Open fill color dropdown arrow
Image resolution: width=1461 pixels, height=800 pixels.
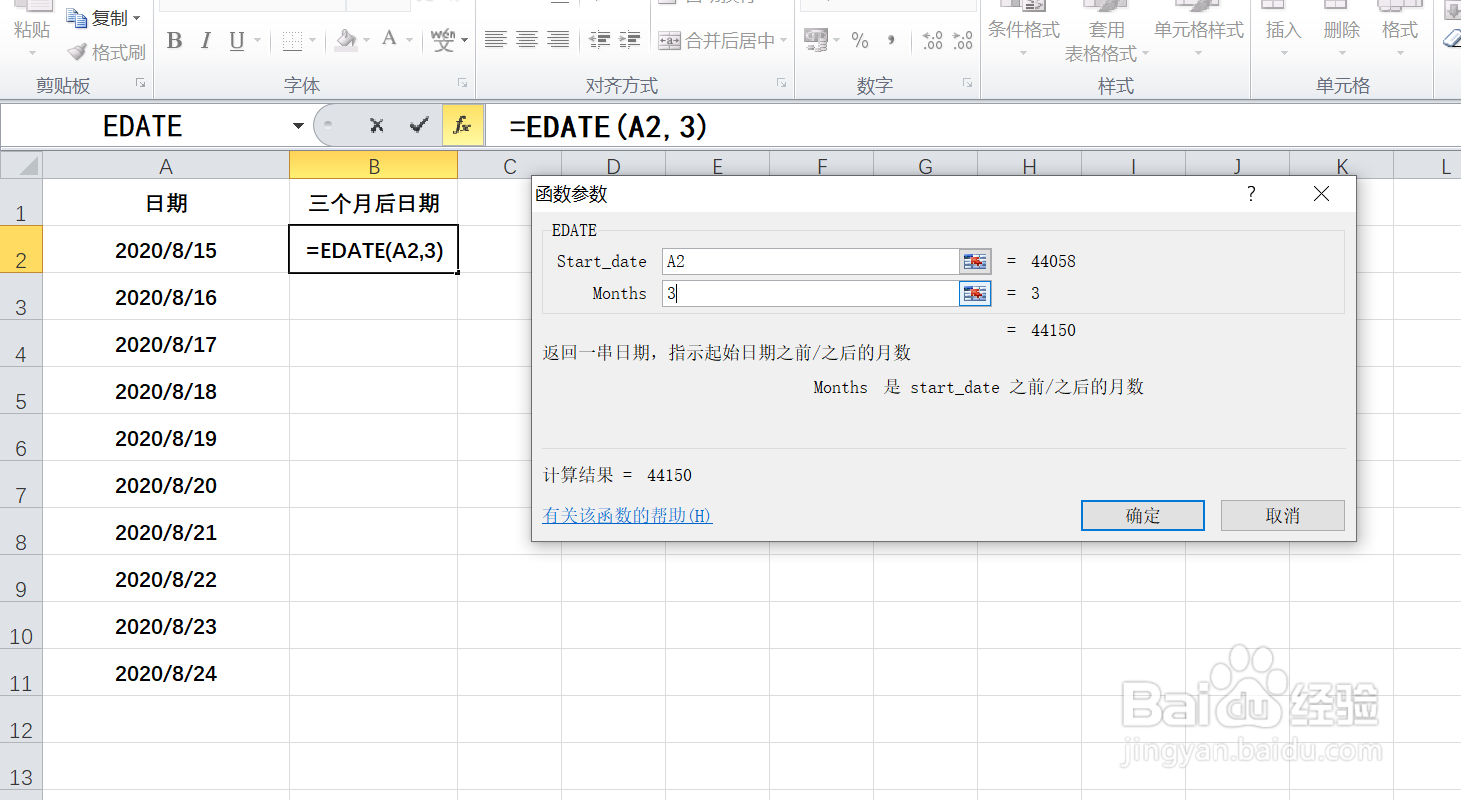click(x=367, y=41)
